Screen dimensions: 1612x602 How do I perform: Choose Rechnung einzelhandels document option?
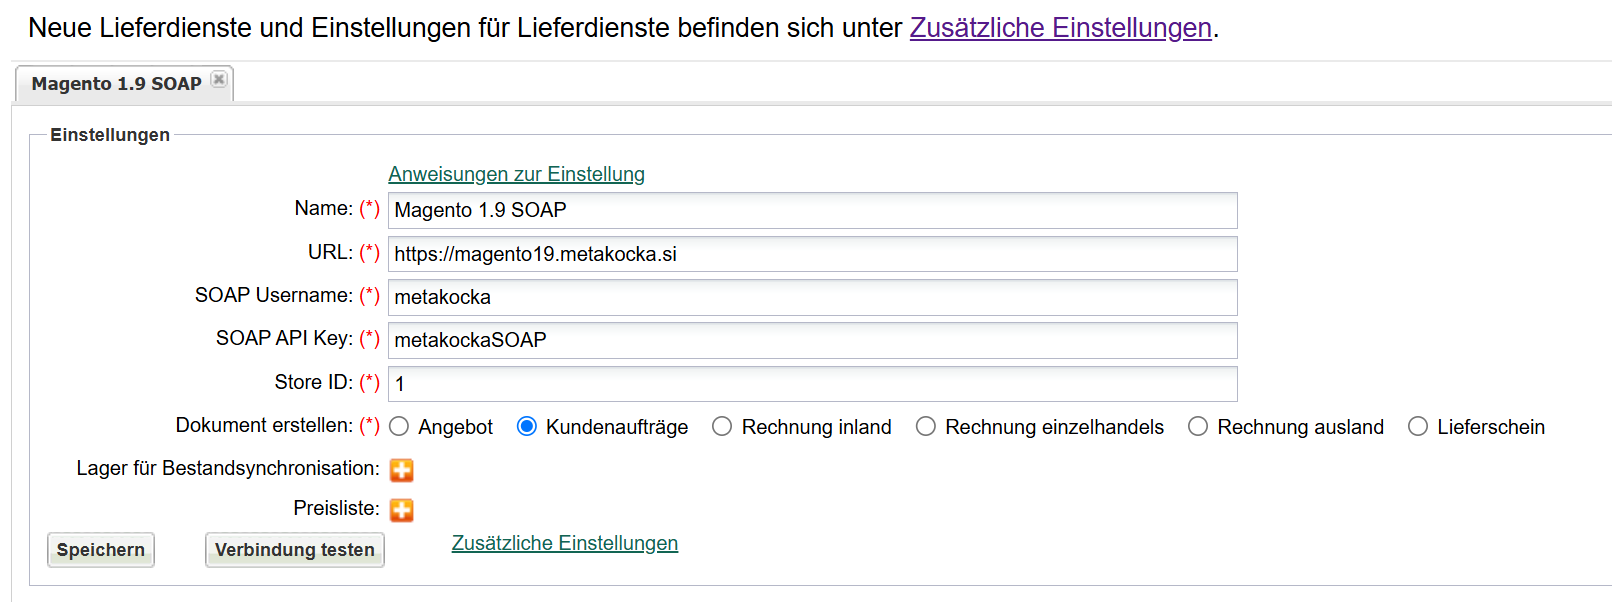[x=926, y=427]
